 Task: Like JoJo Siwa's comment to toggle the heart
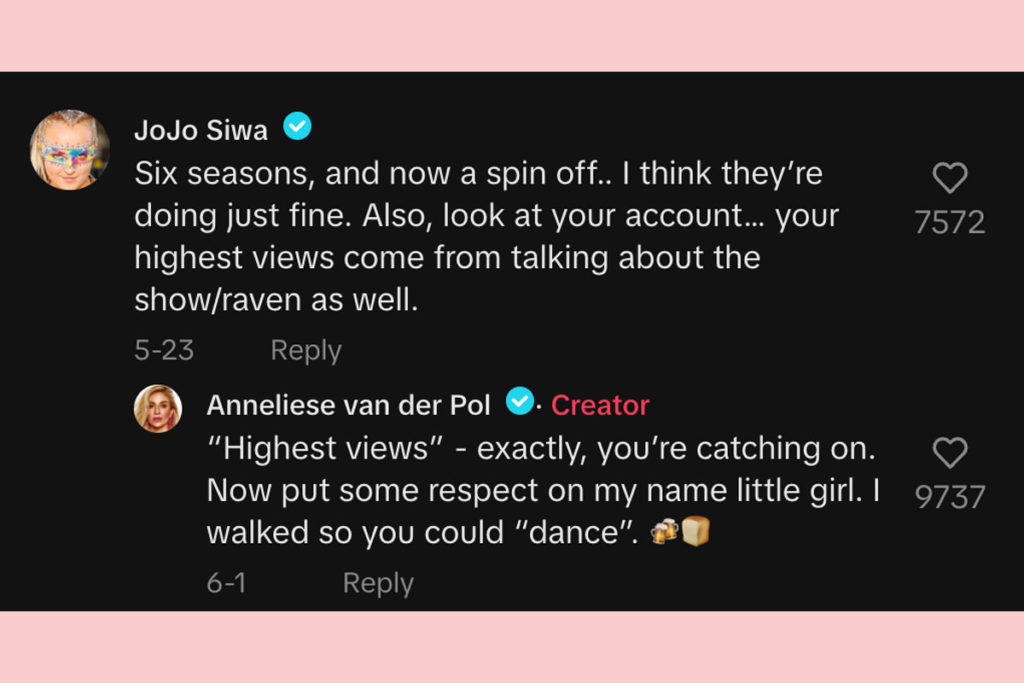tap(950, 177)
